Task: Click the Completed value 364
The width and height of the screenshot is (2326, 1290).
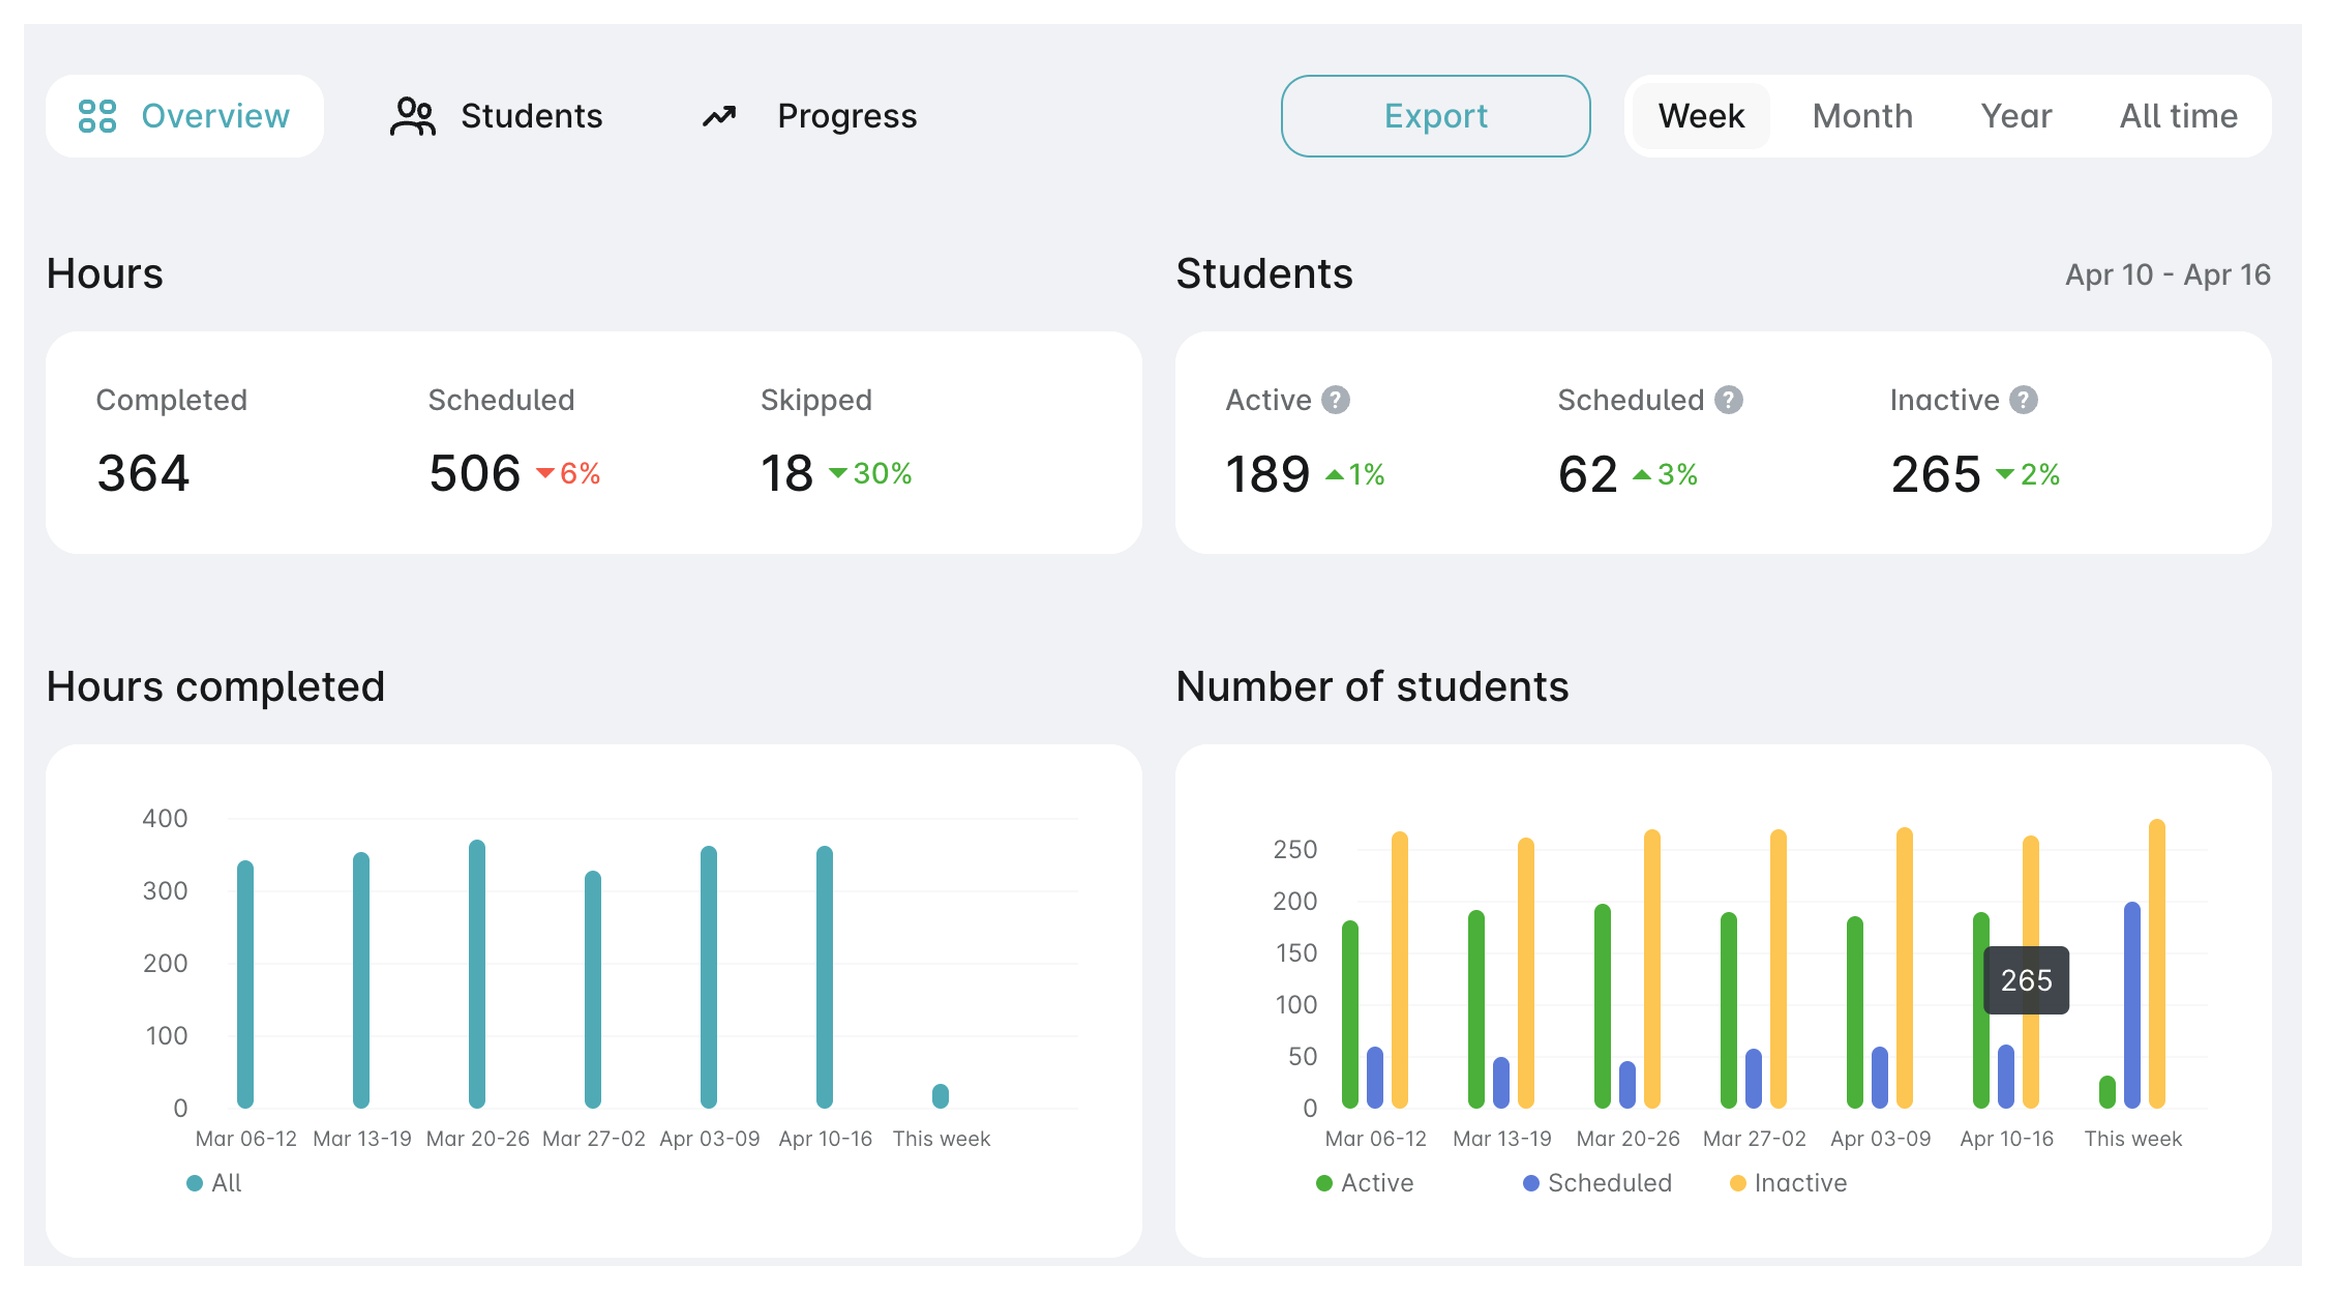Action: coord(143,473)
